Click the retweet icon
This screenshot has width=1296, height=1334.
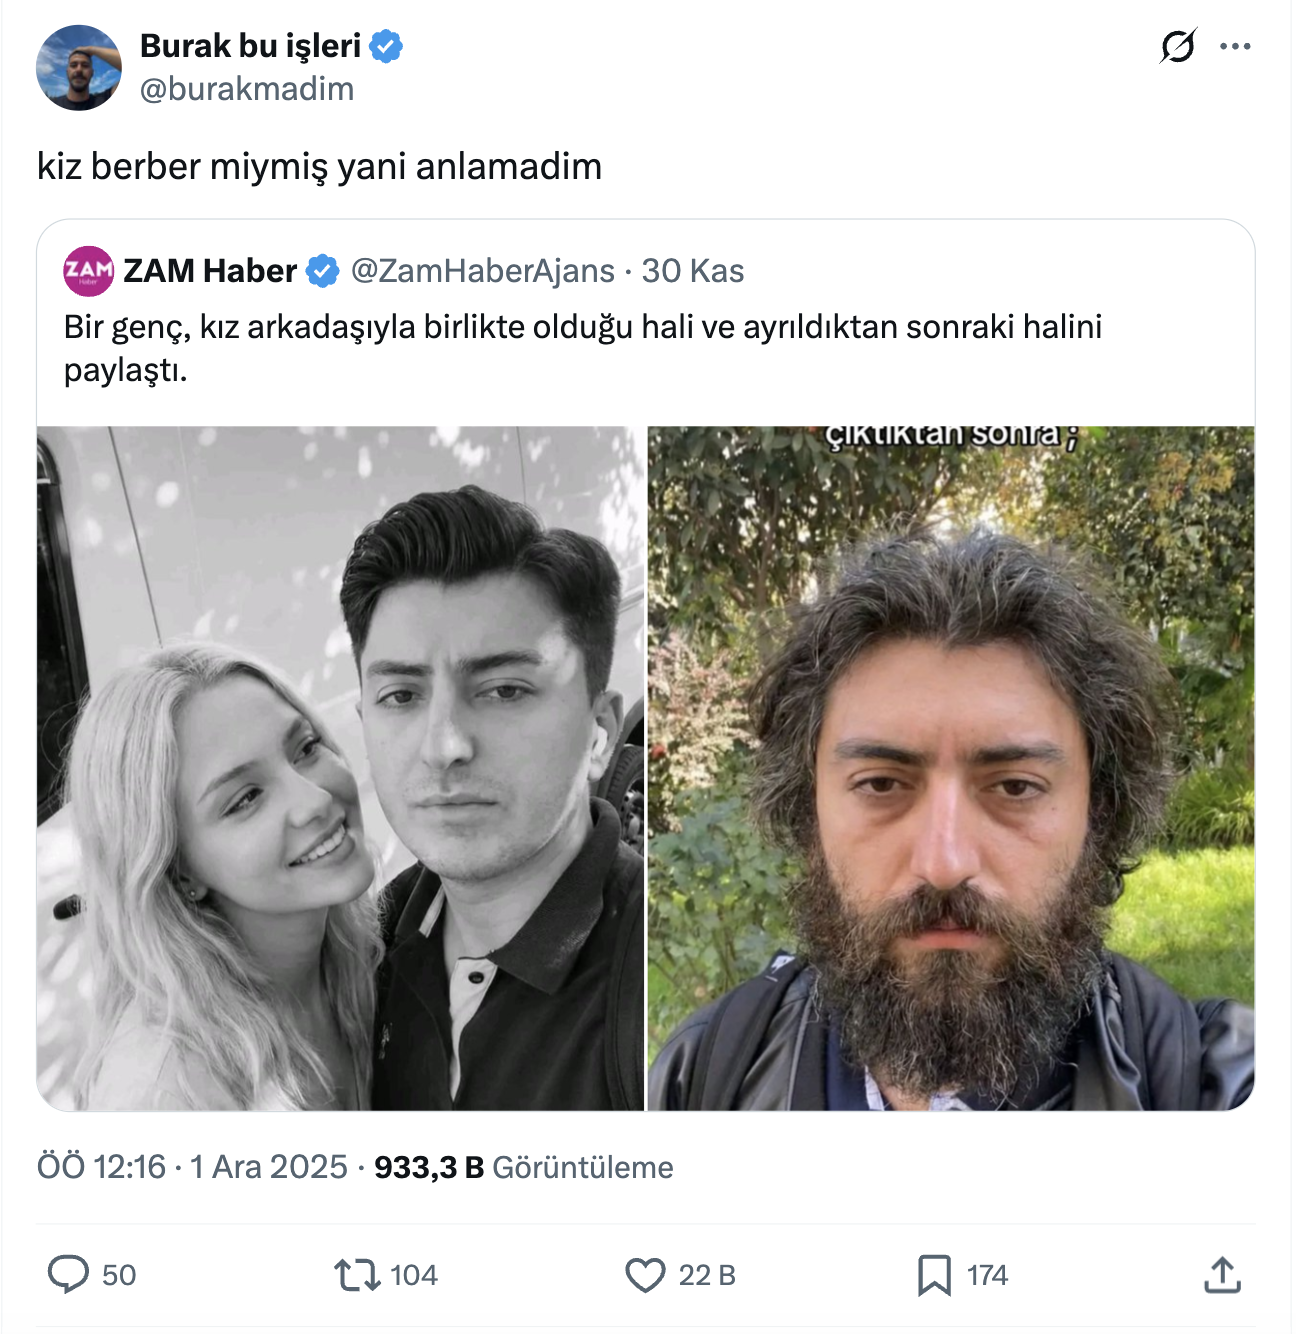(x=357, y=1275)
